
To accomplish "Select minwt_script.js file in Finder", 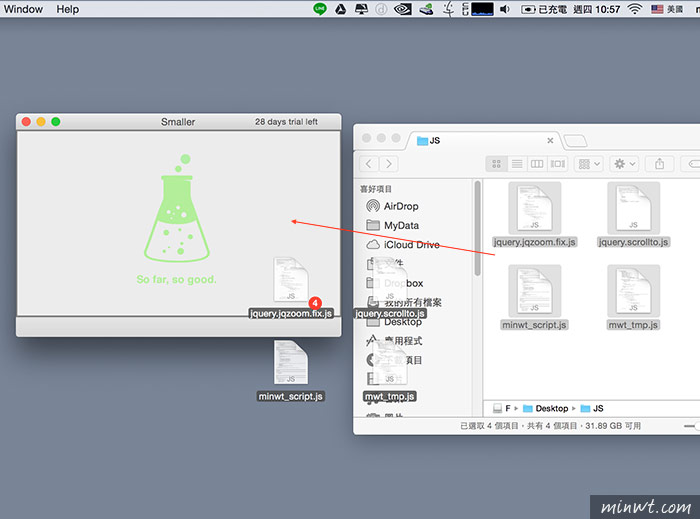I will [534, 291].
